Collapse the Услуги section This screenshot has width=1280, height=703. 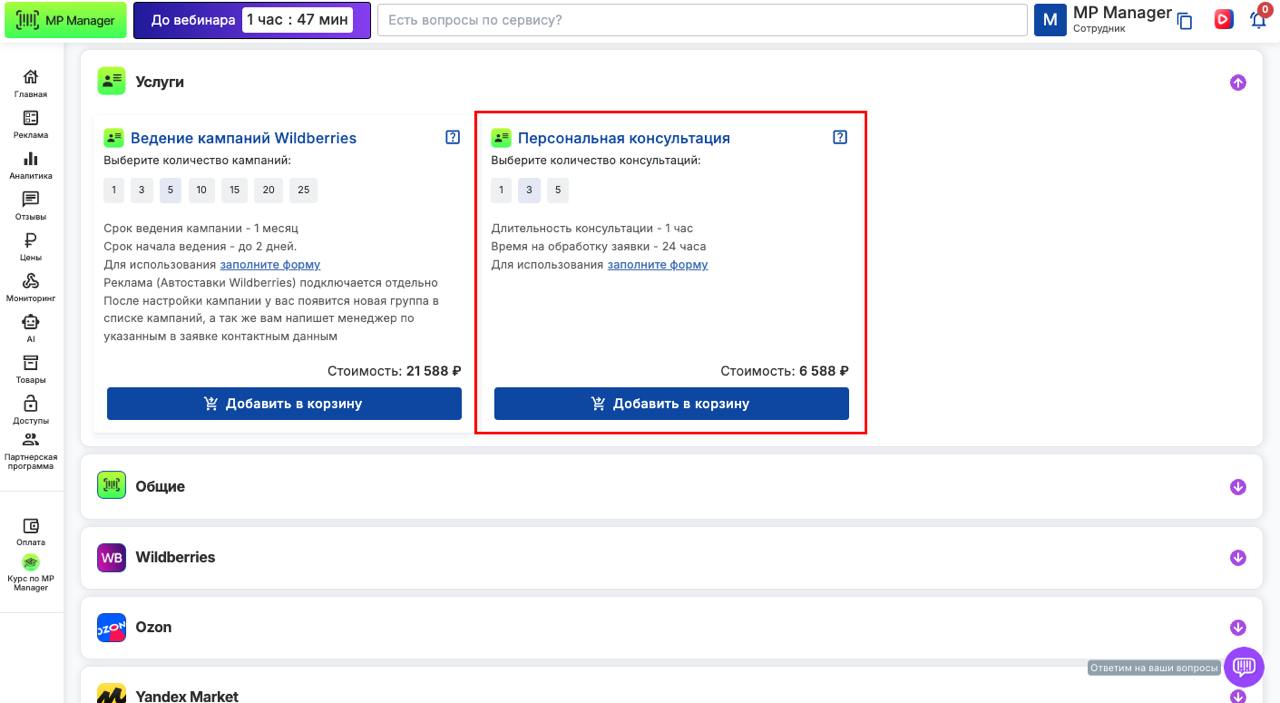[x=1238, y=83]
